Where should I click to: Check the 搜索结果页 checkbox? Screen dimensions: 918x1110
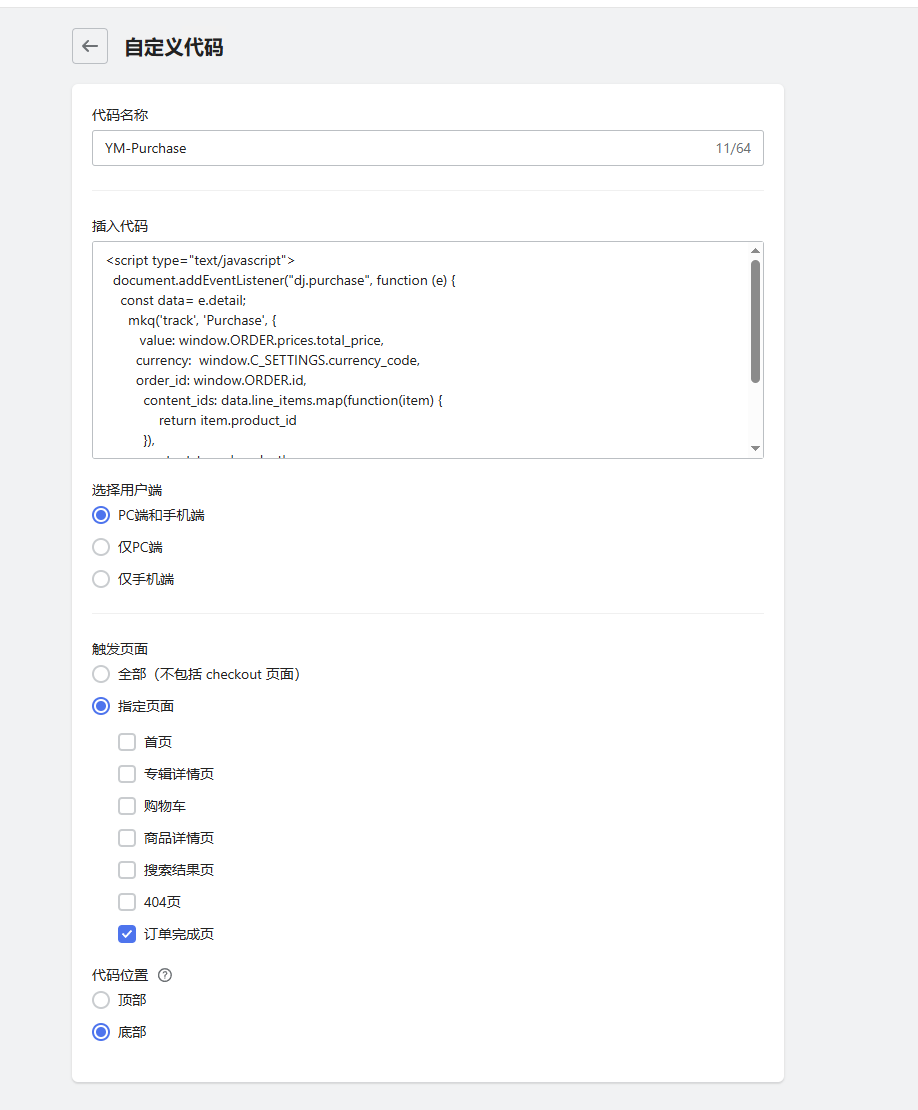(127, 870)
